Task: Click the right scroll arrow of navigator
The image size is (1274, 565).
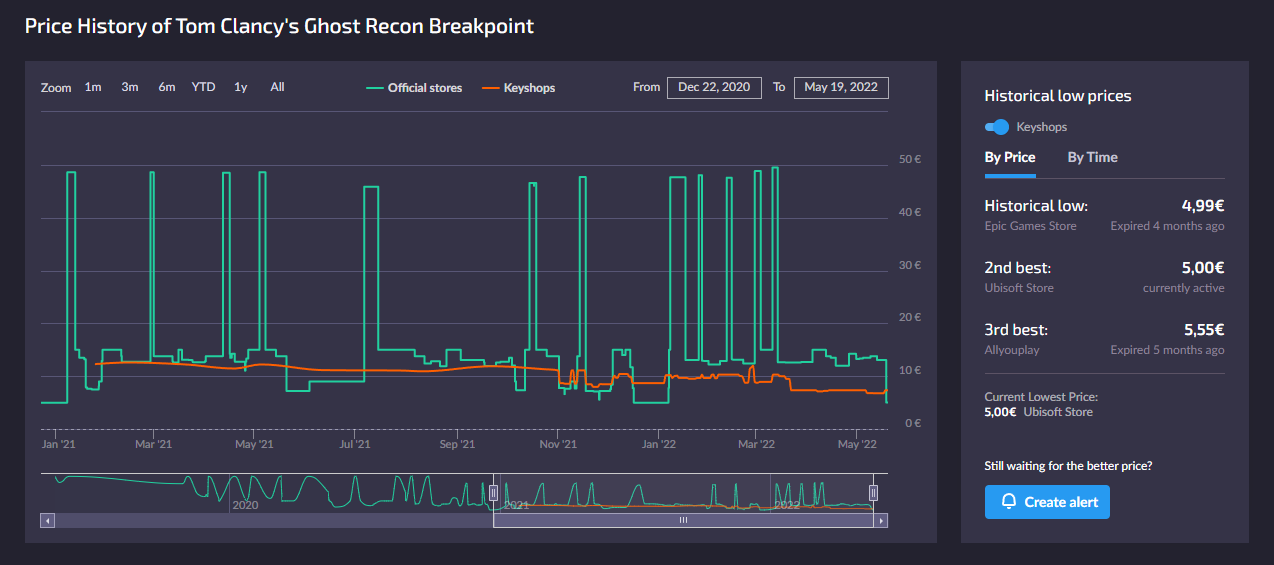Action: click(x=881, y=521)
